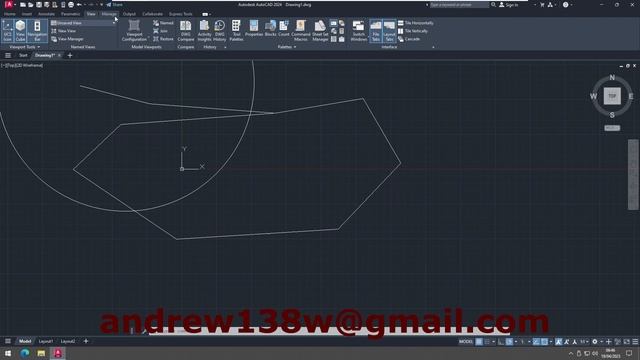Click Tile Vertically

[x=413, y=31]
